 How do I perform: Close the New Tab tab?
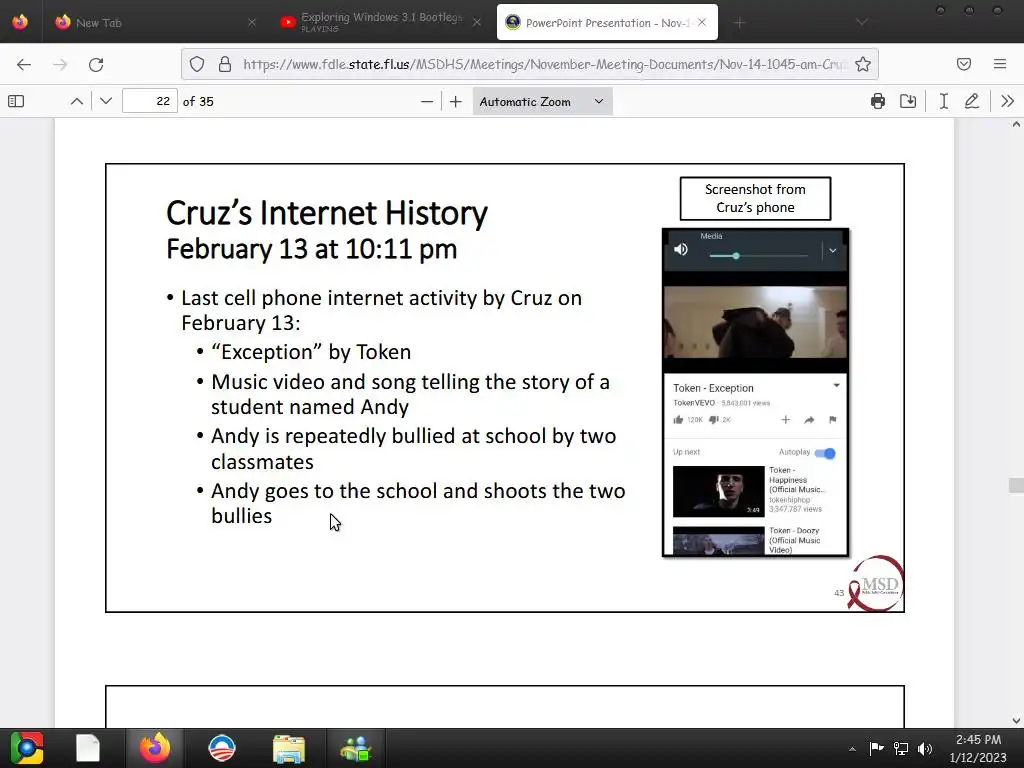click(x=252, y=23)
